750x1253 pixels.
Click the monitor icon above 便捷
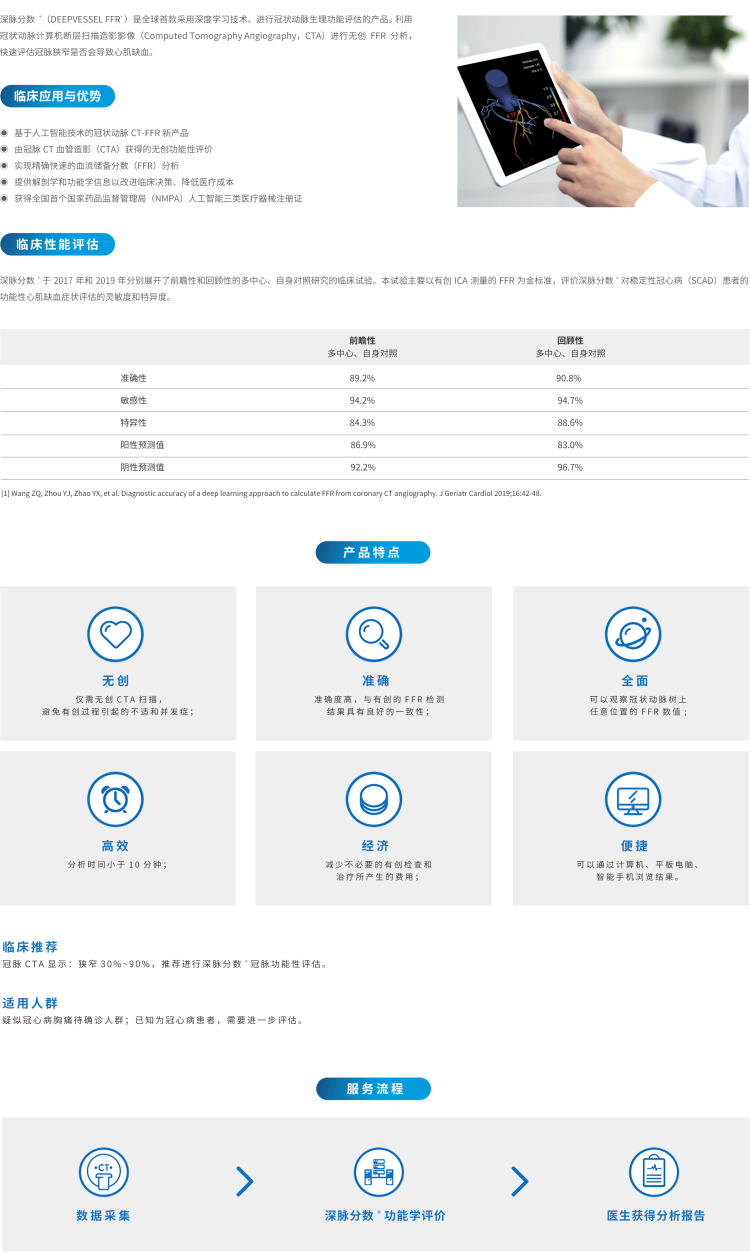pos(633,799)
